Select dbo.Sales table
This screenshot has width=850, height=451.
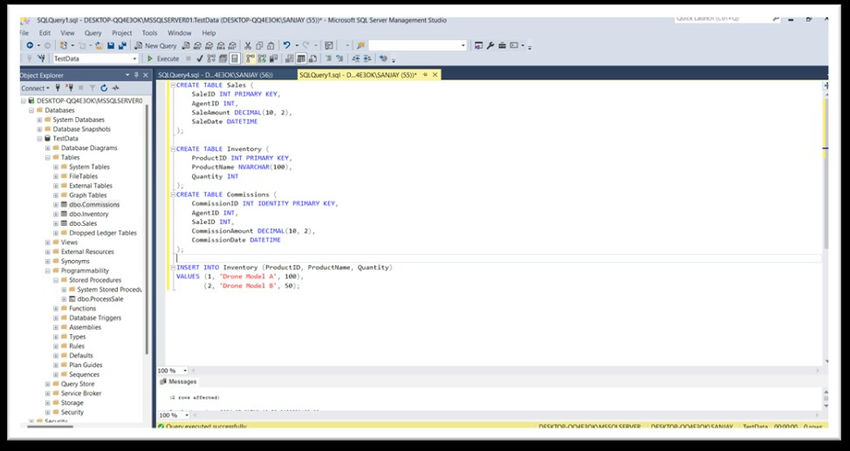[x=83, y=223]
